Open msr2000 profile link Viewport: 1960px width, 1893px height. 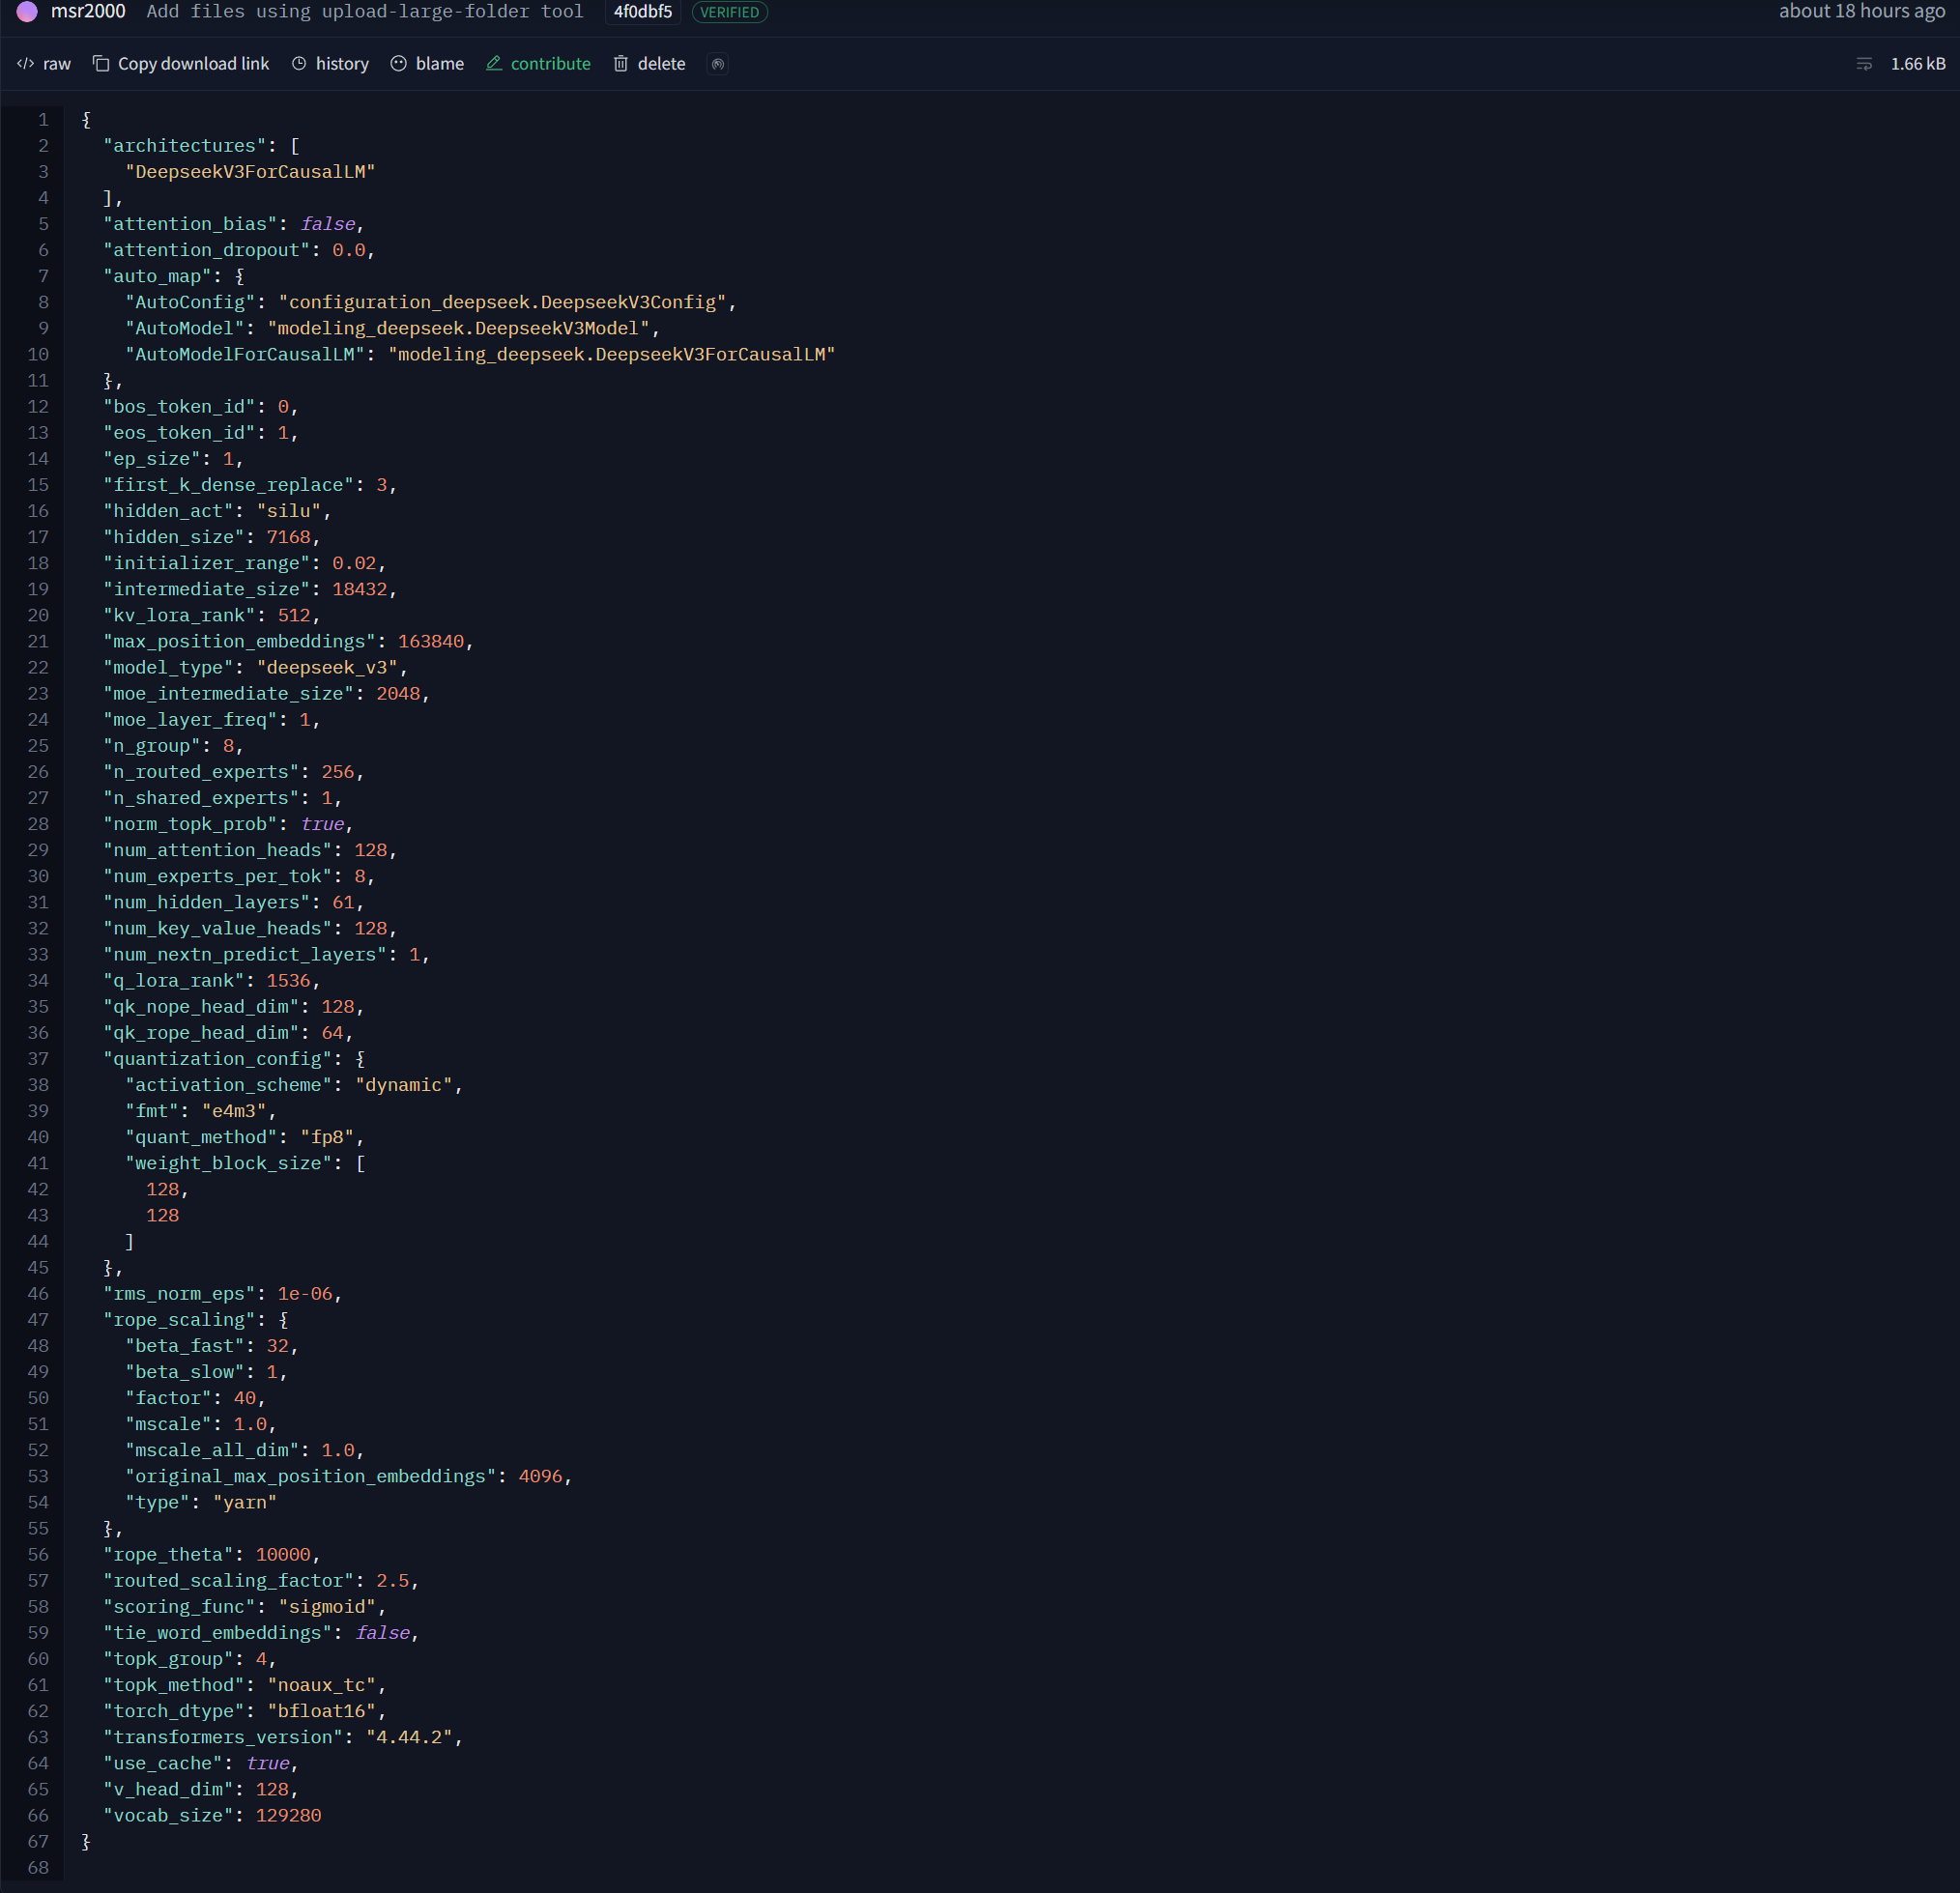point(88,12)
